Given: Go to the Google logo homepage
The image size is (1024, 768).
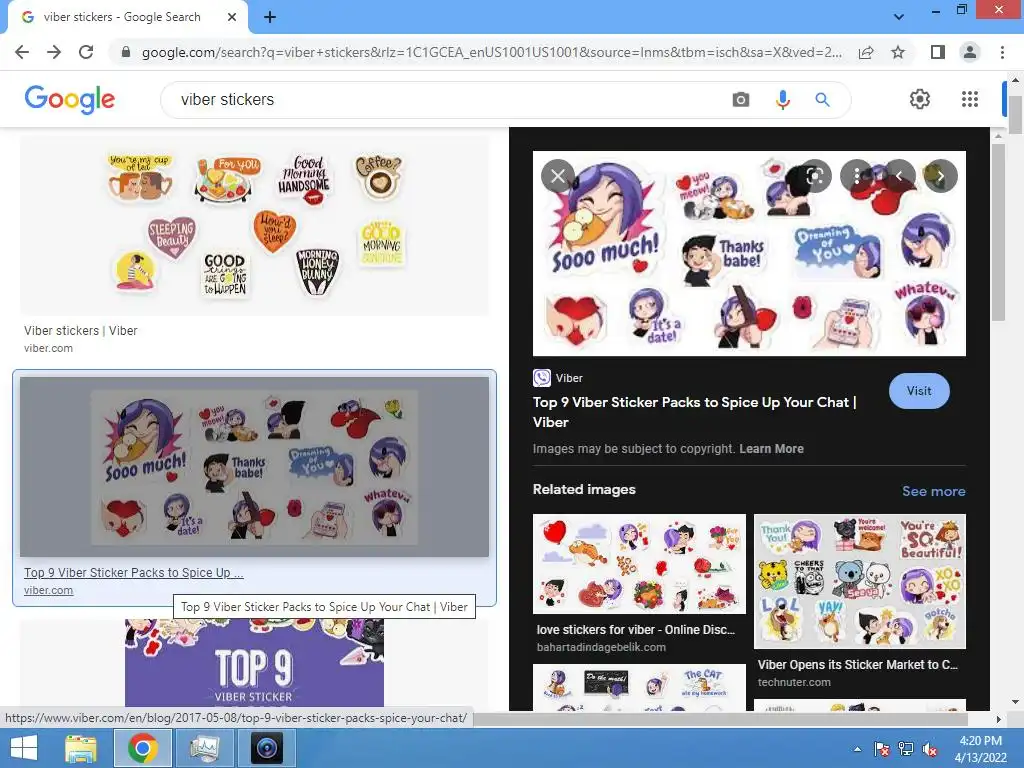Looking at the screenshot, I should tap(69, 99).
